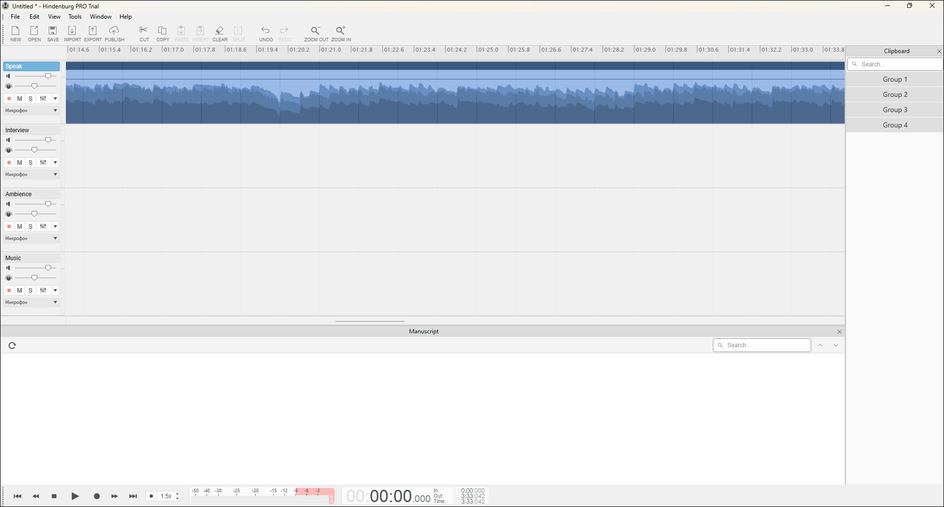Open Ambience track input source dropdown

(x=31, y=238)
